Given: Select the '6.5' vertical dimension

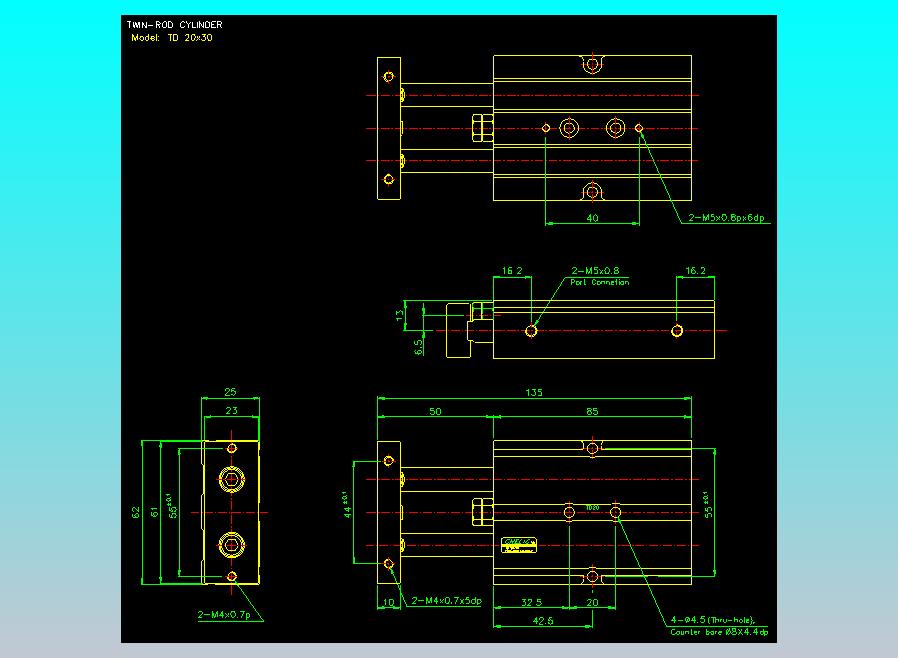Looking at the screenshot, I should (418, 346).
